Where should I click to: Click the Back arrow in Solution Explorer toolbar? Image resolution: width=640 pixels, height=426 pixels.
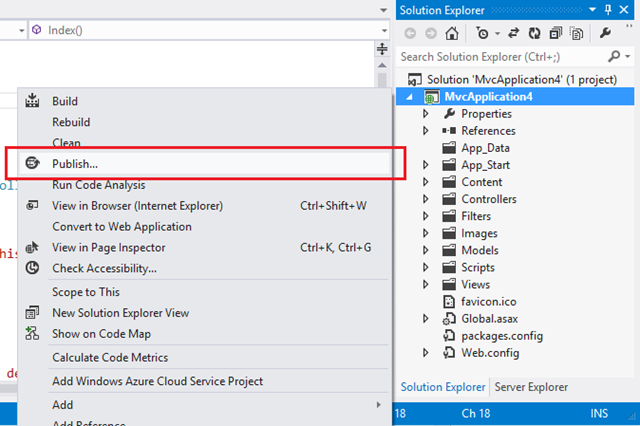tap(410, 33)
